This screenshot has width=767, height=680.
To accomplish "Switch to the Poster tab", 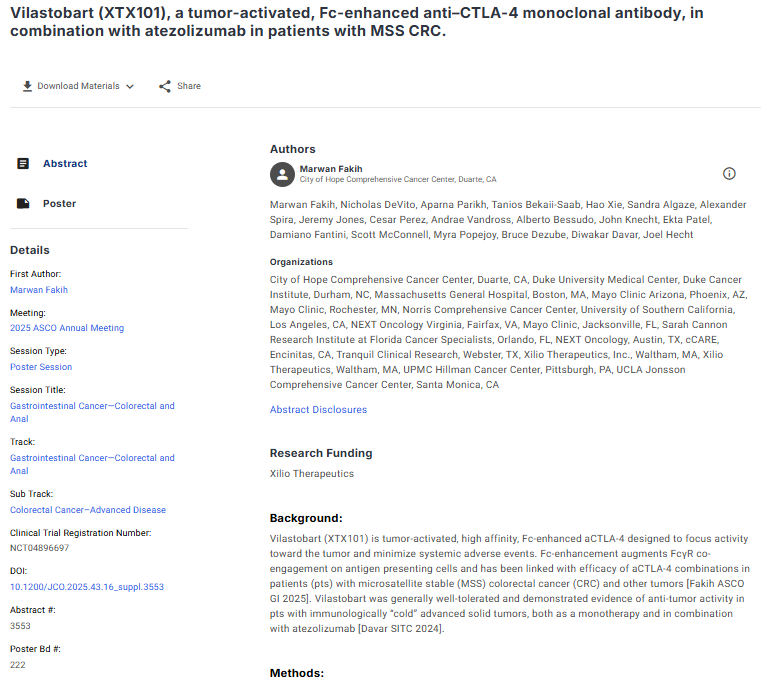I will point(59,203).
